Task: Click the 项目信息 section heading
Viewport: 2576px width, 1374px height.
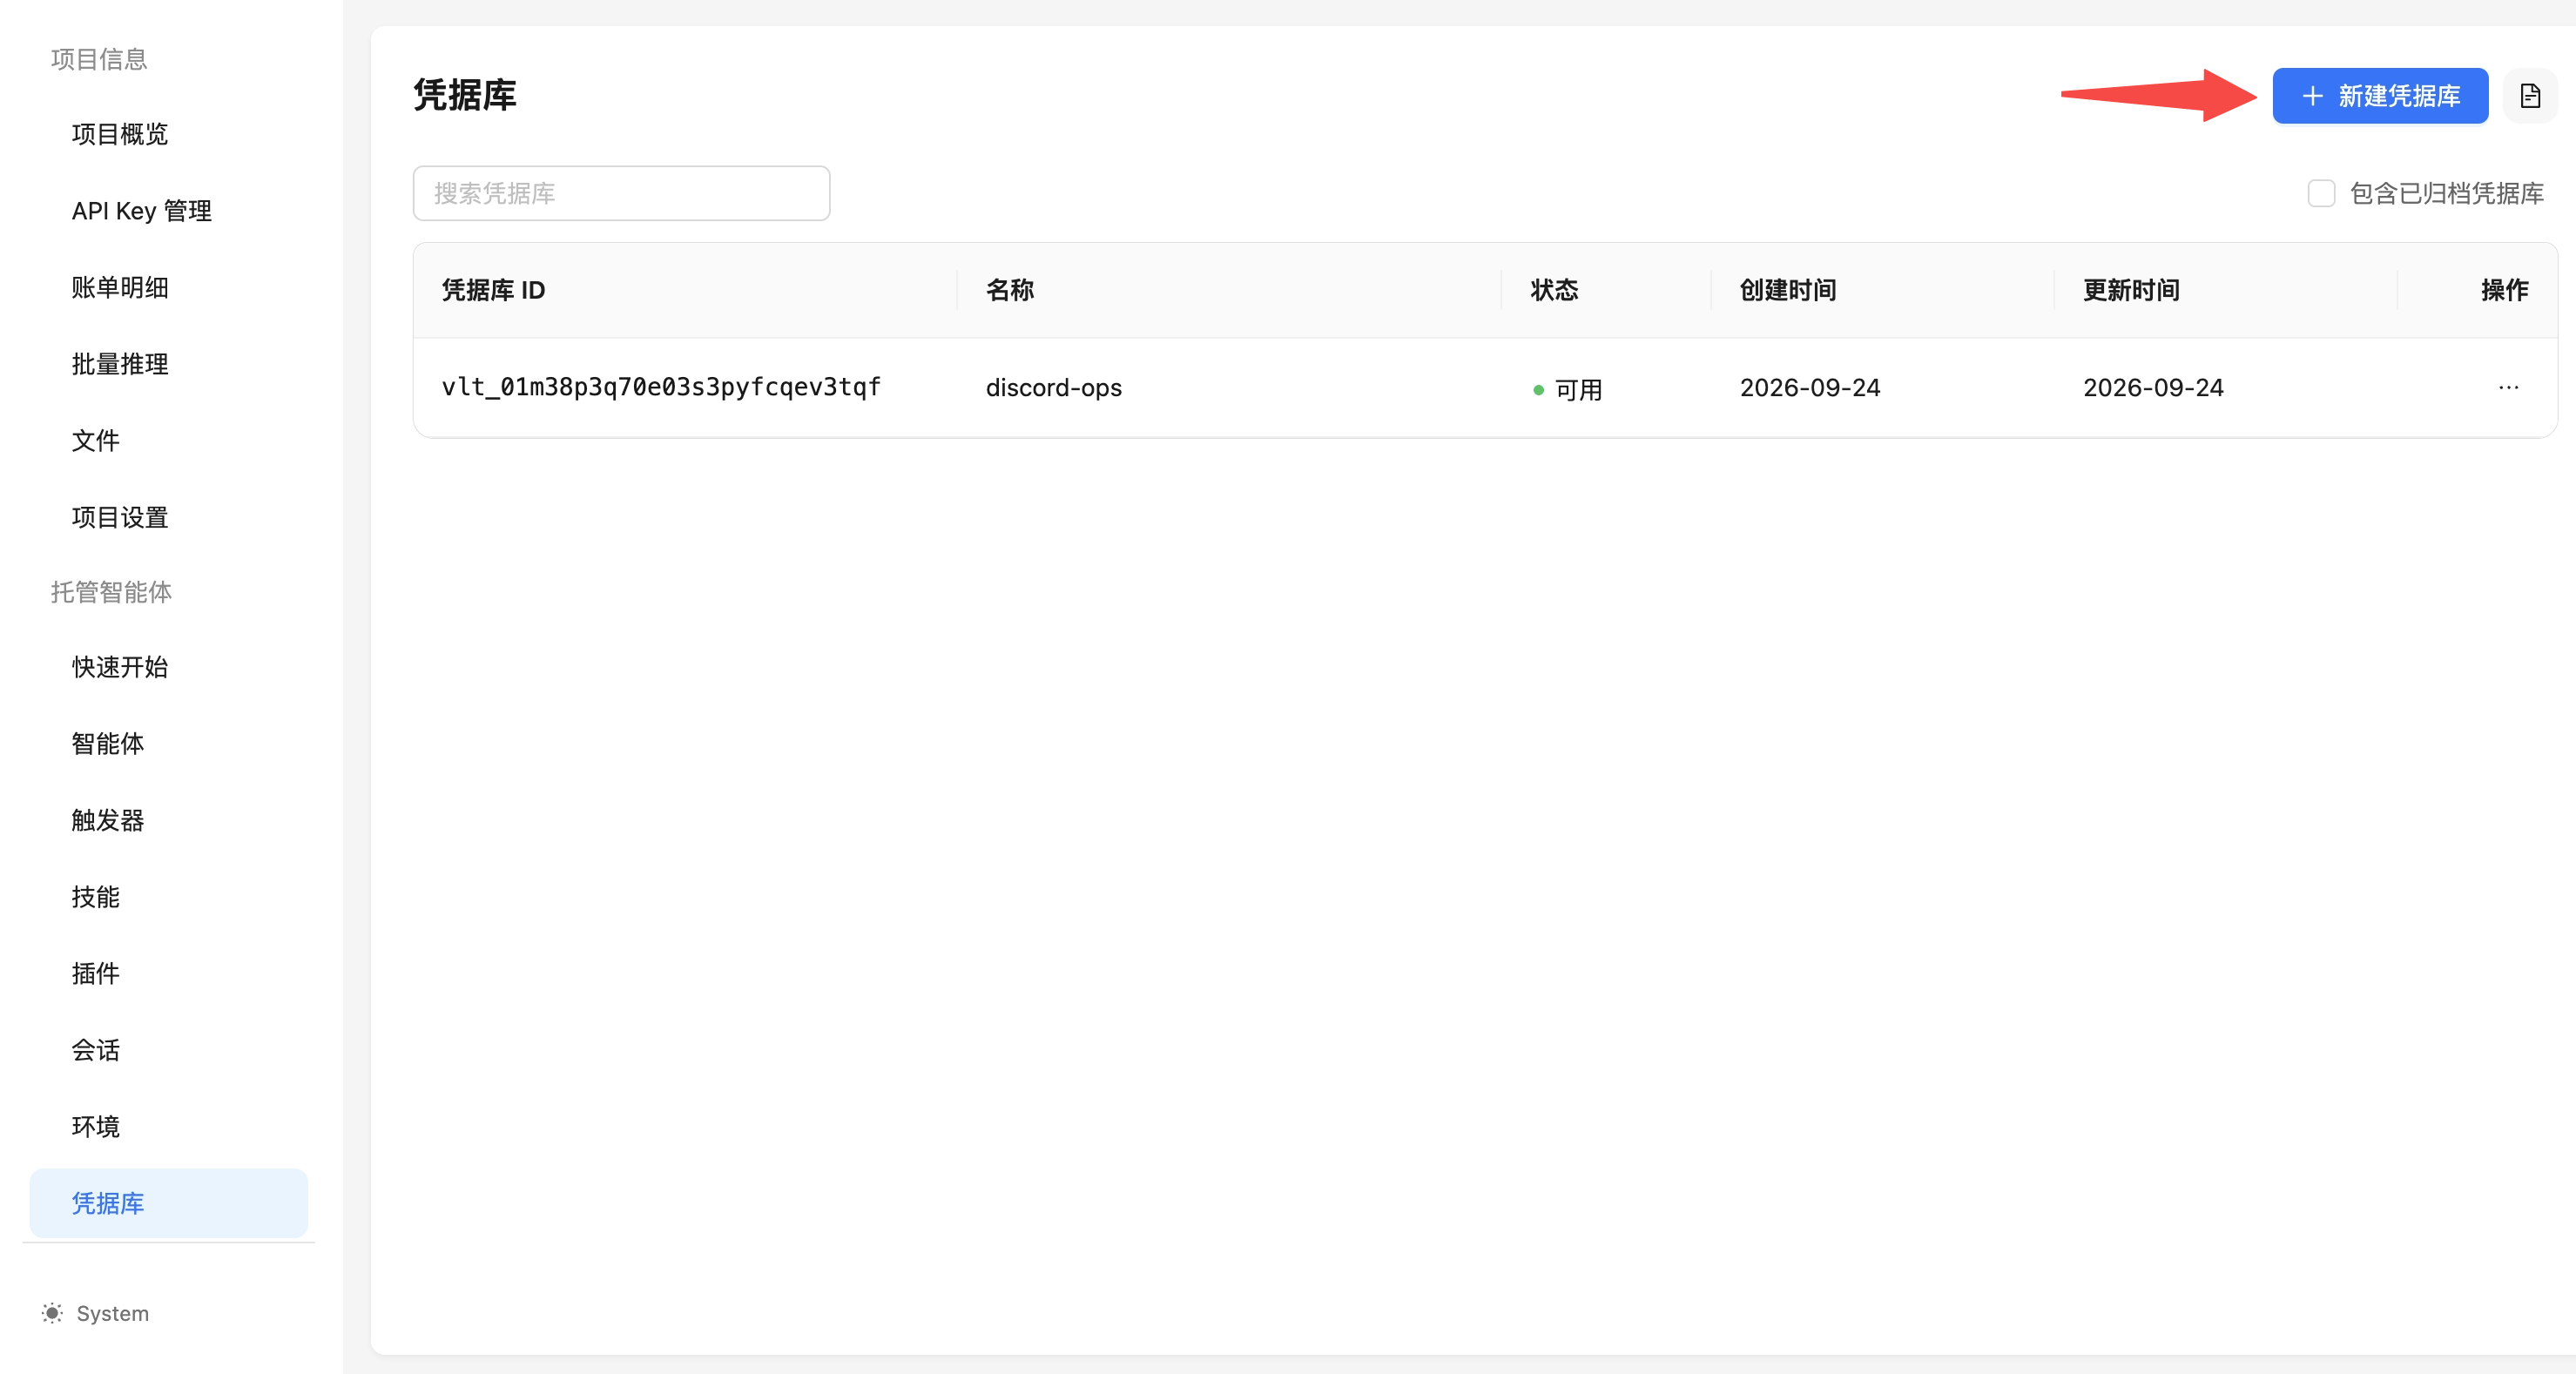Action: tap(99, 59)
